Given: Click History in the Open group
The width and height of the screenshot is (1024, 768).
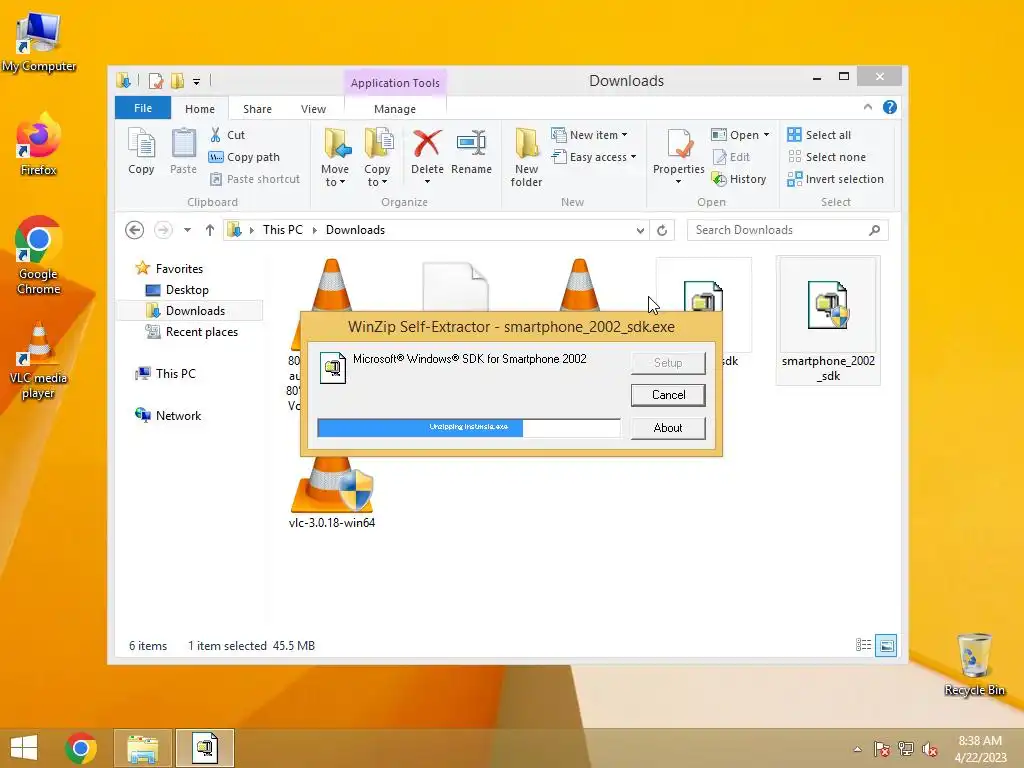Looking at the screenshot, I should point(739,179).
